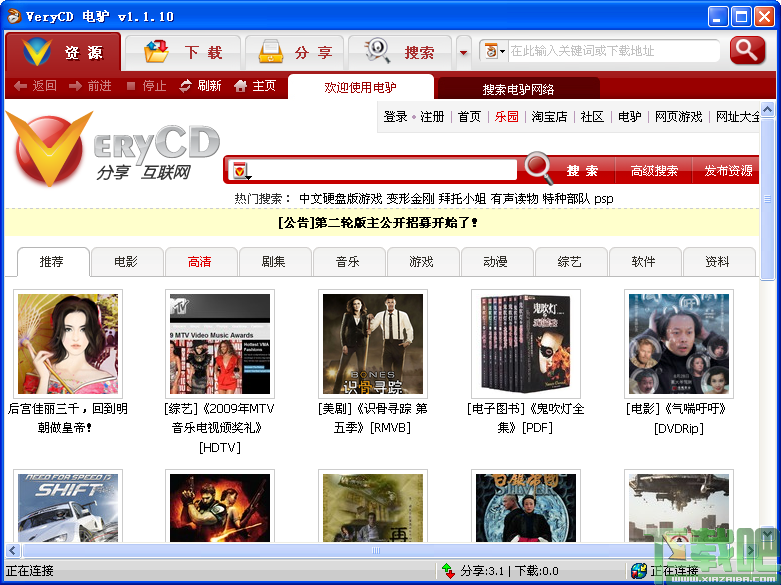The image size is (781, 585).
Task: Open the 淘宝店 link
Action: pos(549,117)
